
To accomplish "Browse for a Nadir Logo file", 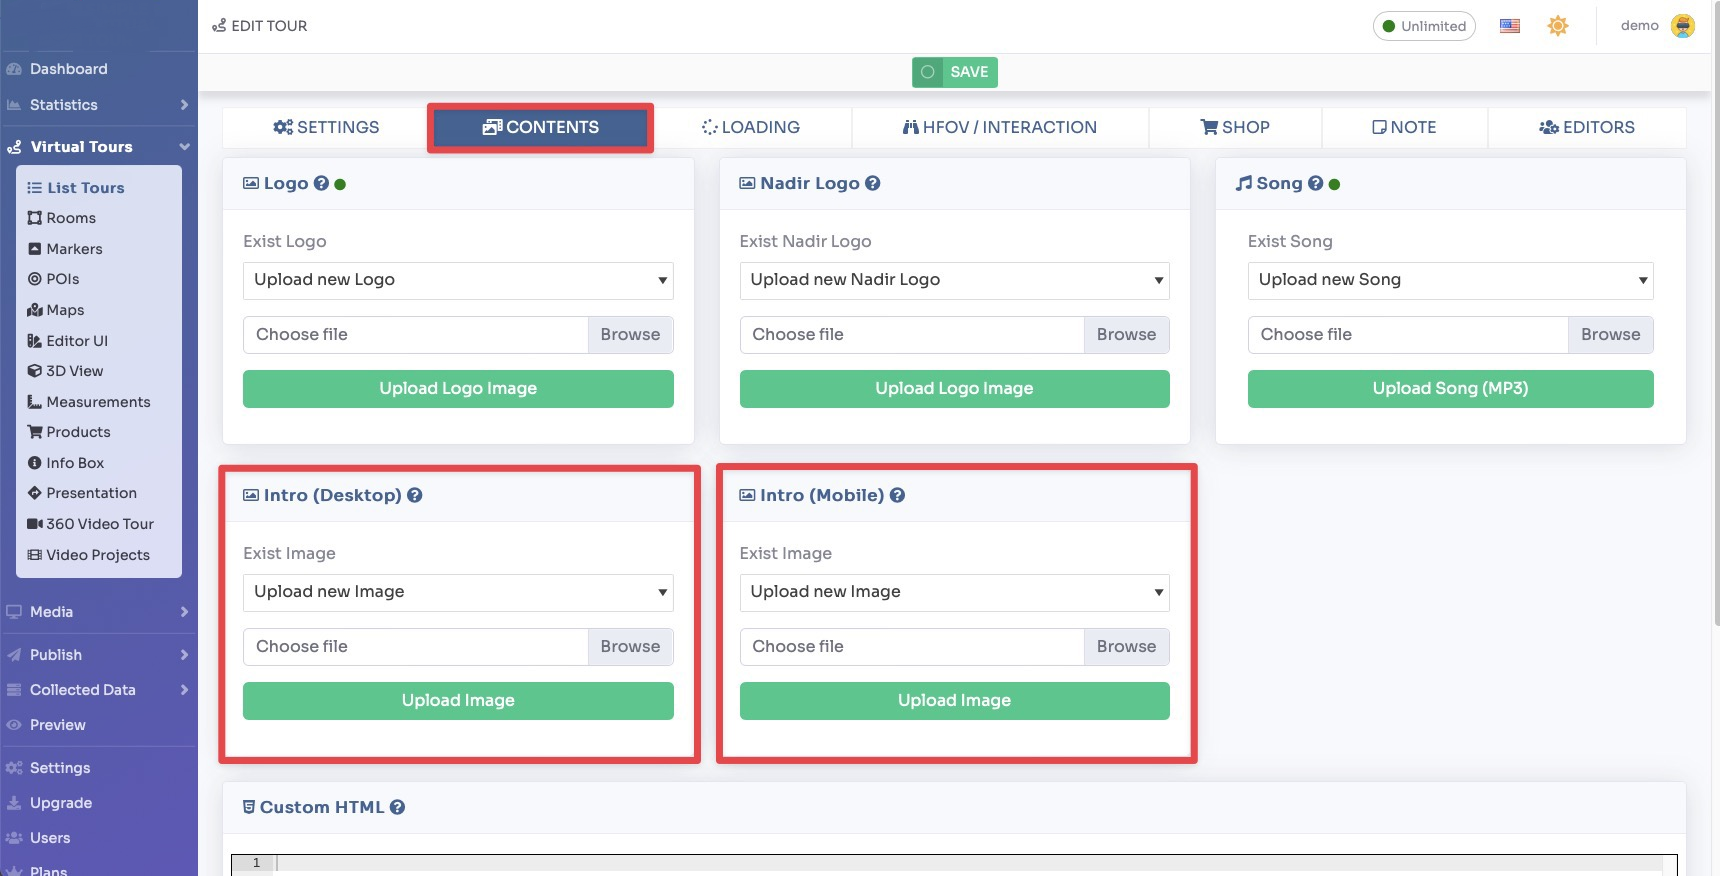I will [1126, 335].
